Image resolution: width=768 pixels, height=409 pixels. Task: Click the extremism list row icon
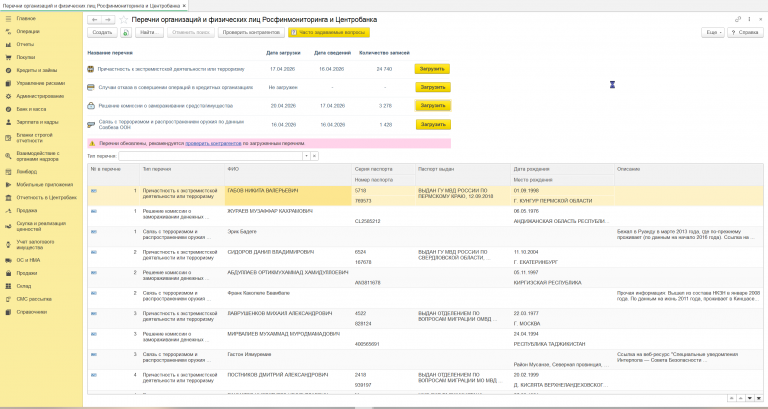91,69
